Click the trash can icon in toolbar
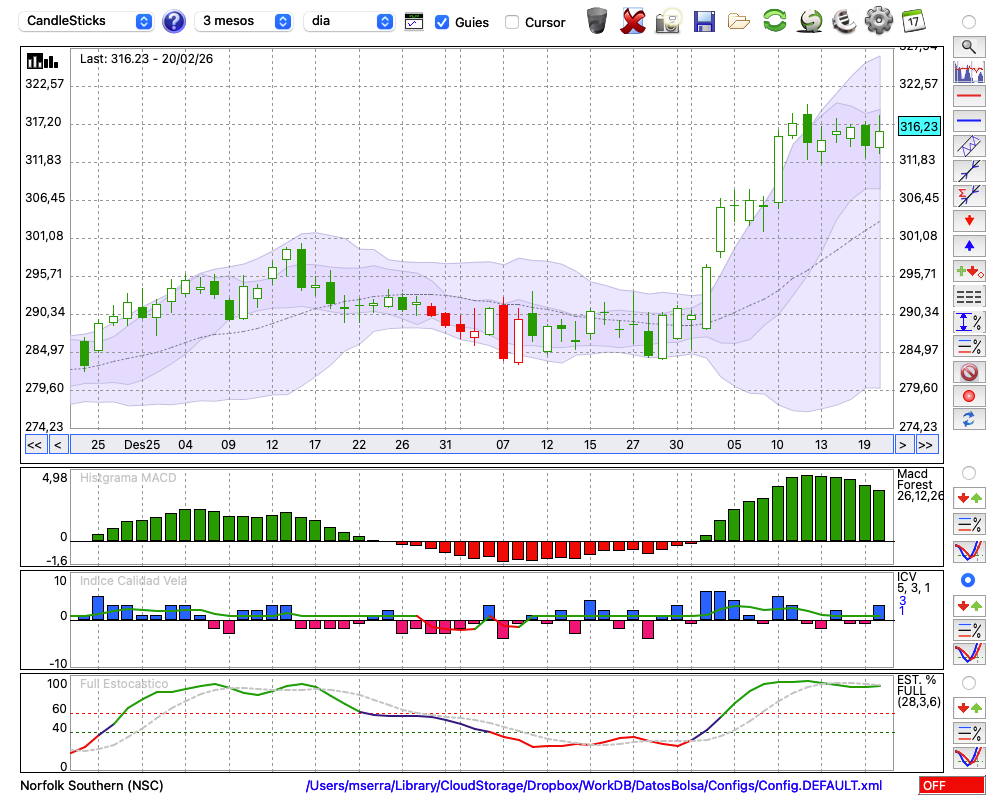 point(597,20)
